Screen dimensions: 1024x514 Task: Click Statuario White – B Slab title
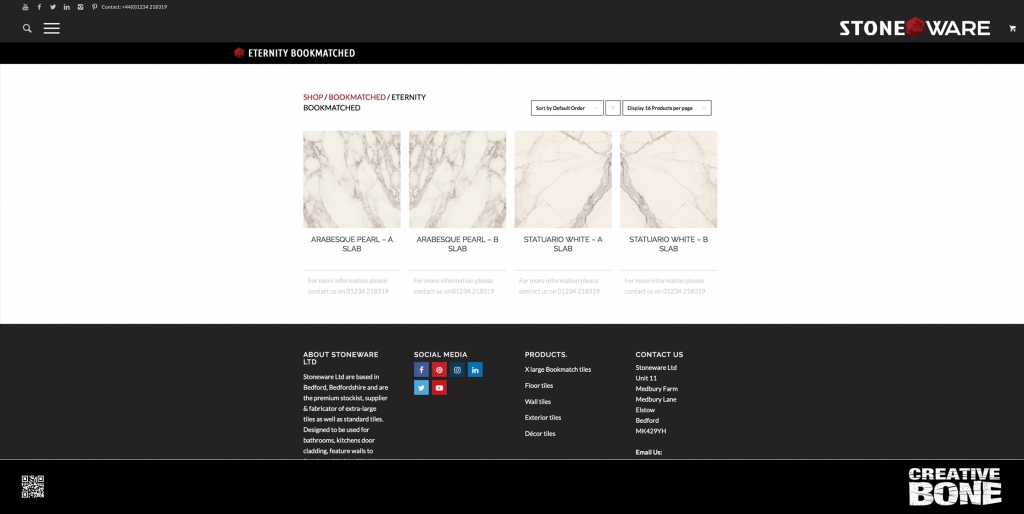tap(669, 244)
